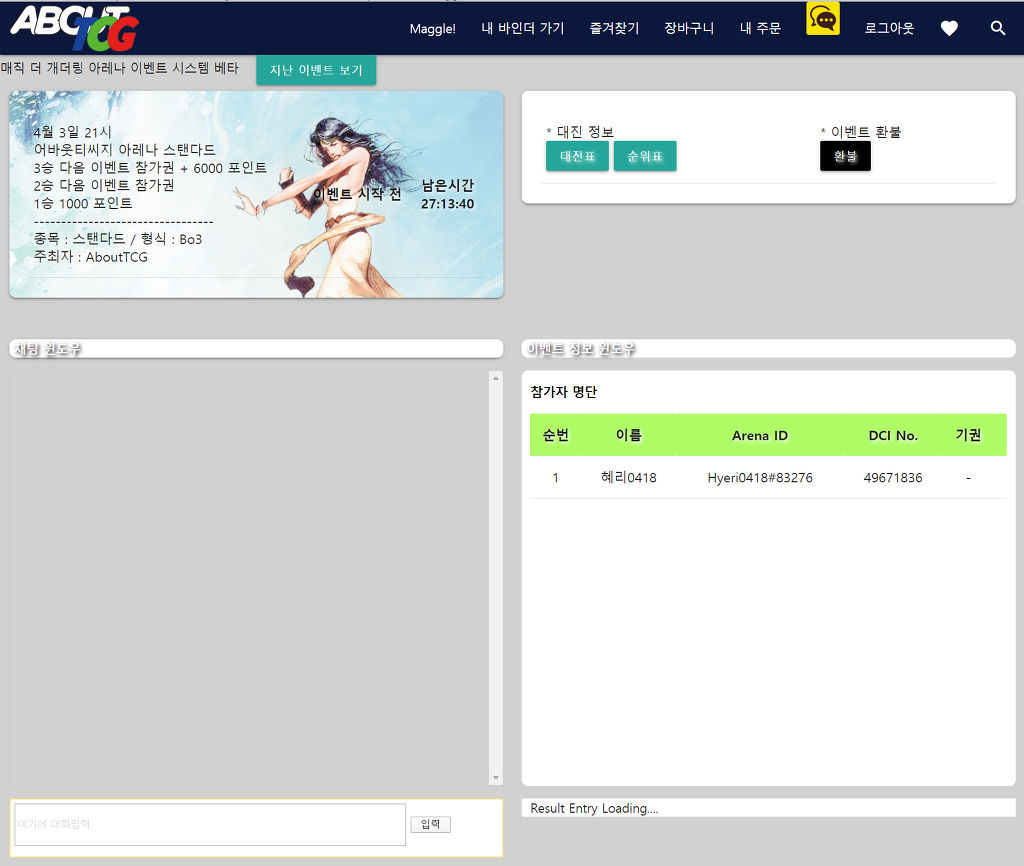Click the 4월 3일 21시 date text
The height and width of the screenshot is (866, 1024).
click(72, 132)
